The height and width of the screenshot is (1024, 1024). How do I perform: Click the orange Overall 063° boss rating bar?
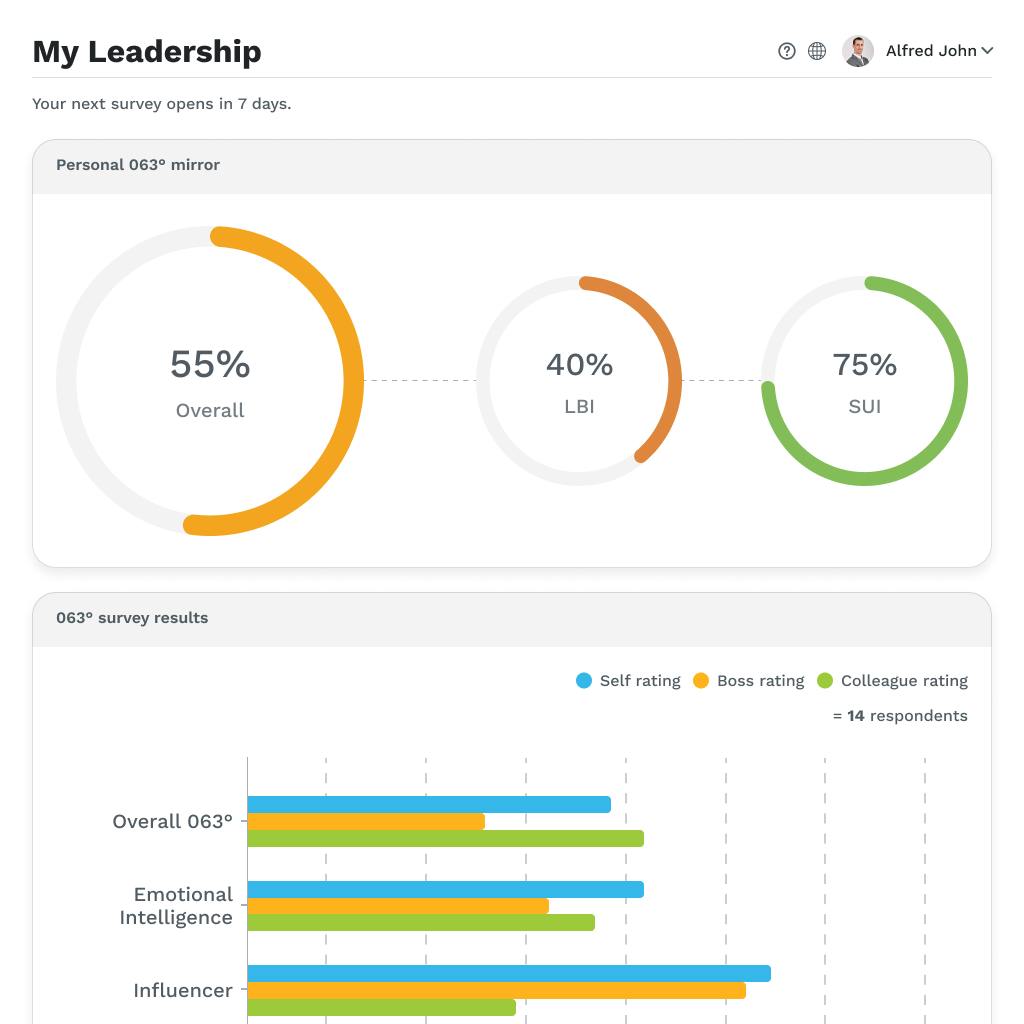coord(366,822)
